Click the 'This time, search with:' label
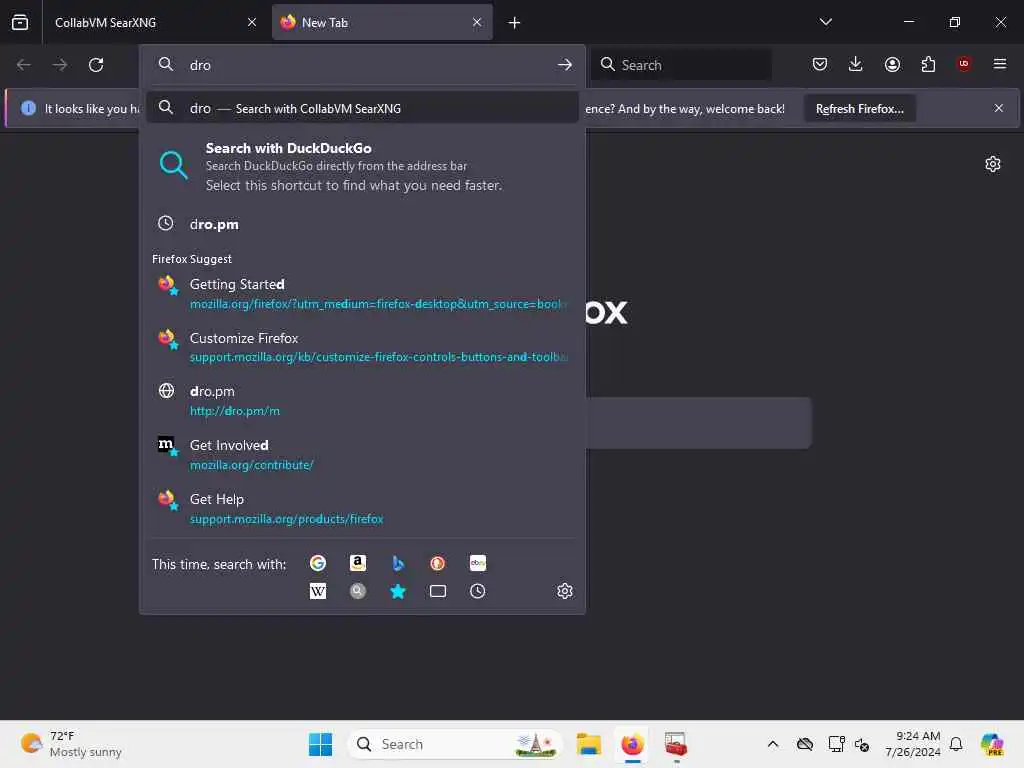Image resolution: width=1024 pixels, height=768 pixels. 219,564
